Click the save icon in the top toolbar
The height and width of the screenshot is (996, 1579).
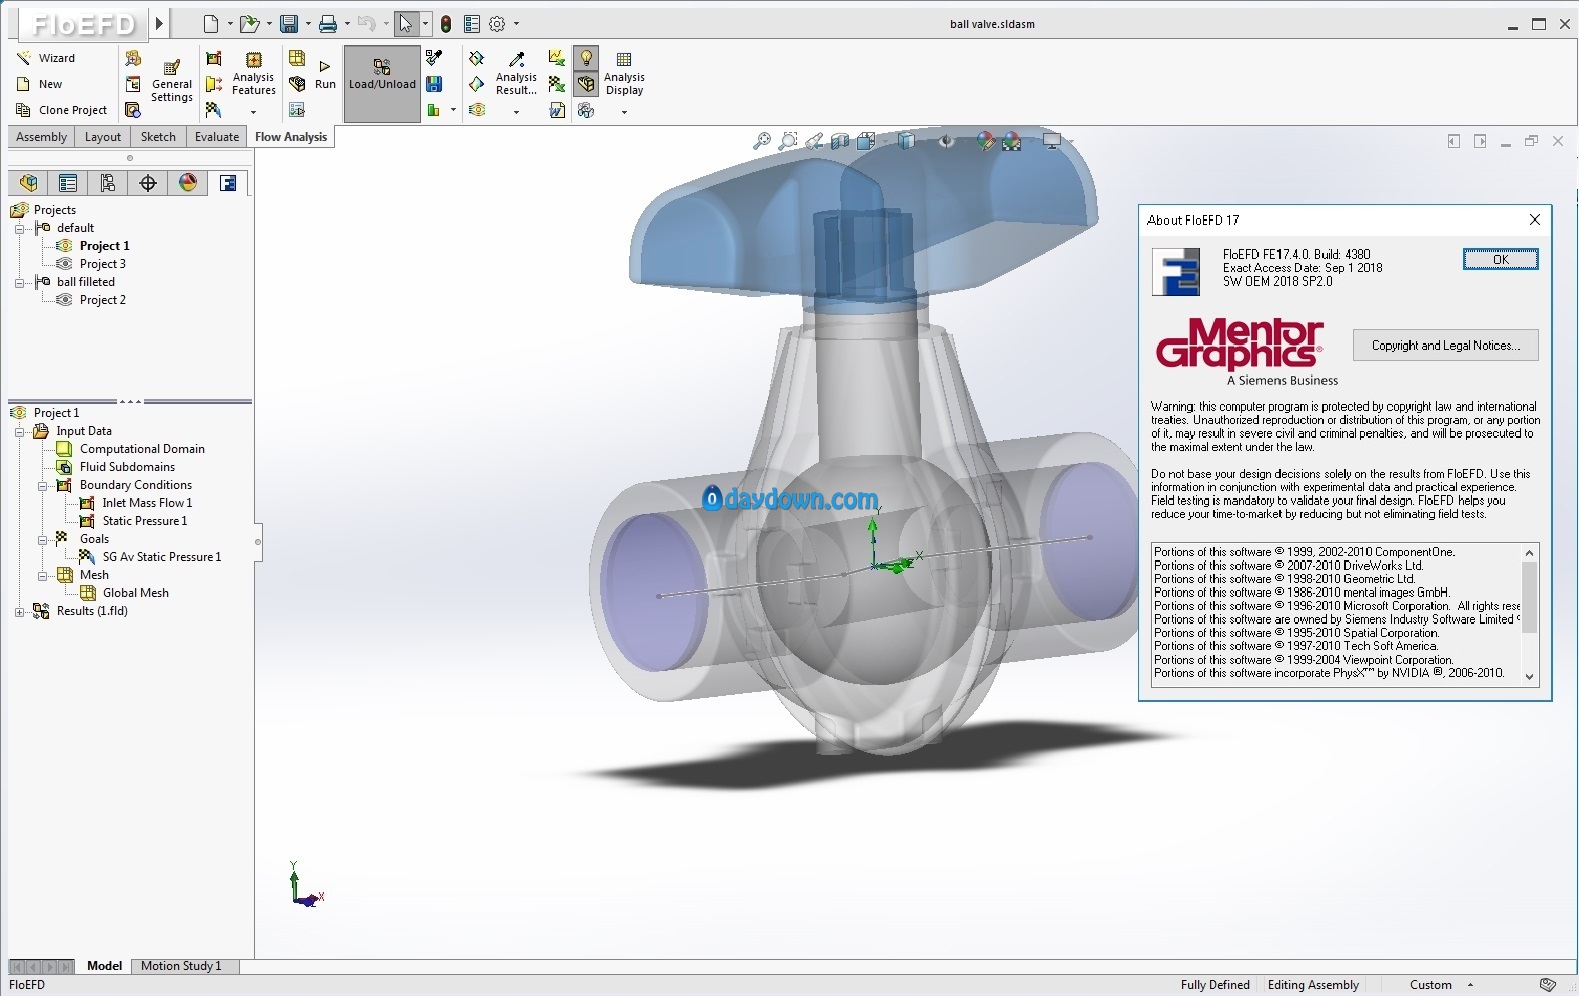coord(288,24)
